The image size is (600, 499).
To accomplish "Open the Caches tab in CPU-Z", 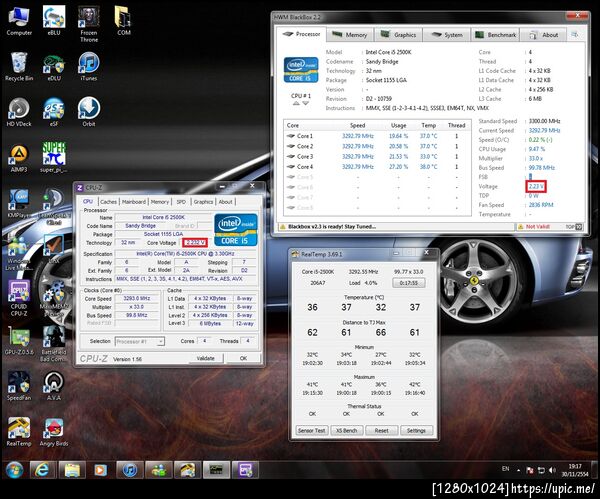I will click(108, 202).
